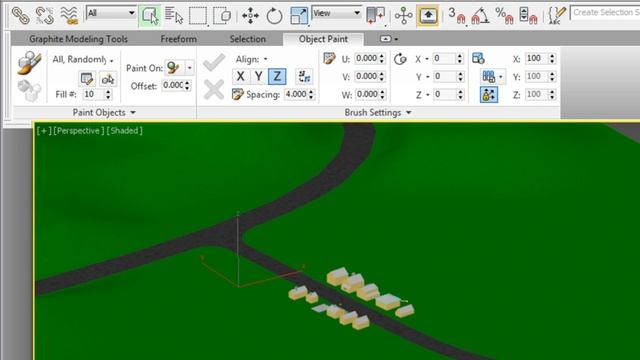Viewport: 640px width, 360px height.
Task: Toggle the 3D Snaps button
Action: tap(457, 16)
